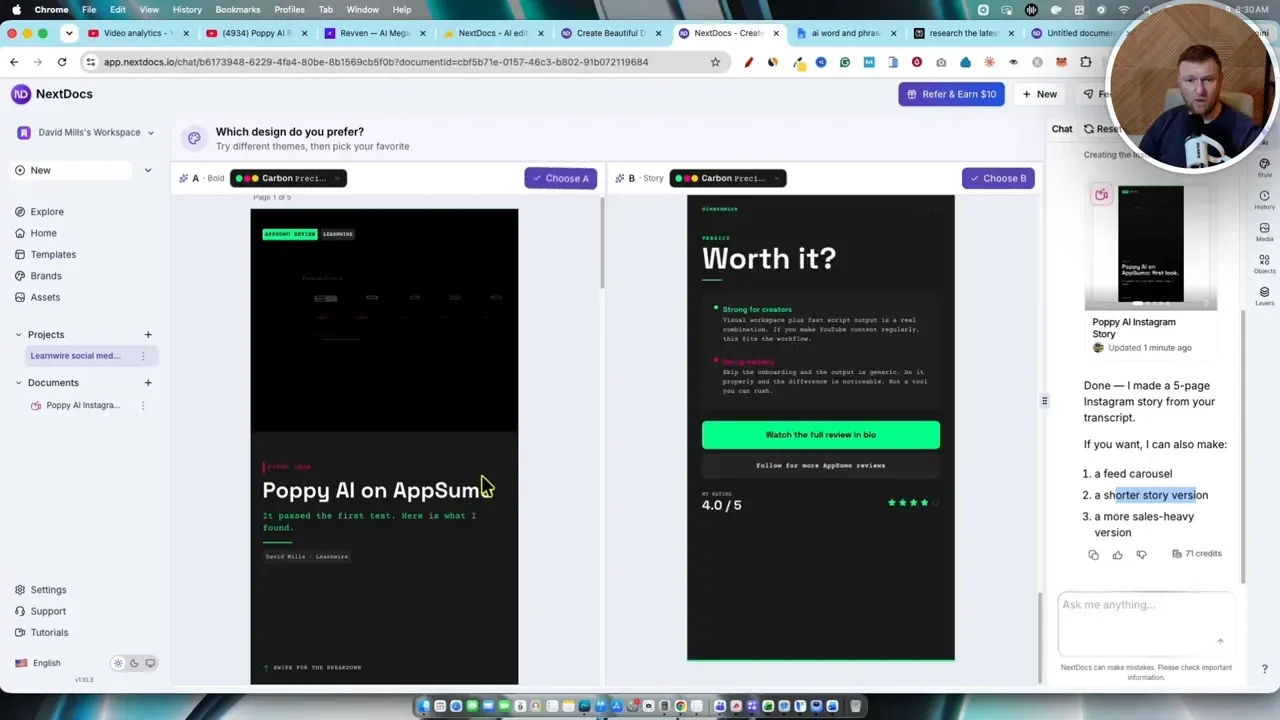This screenshot has height=720, width=1280.
Task: Click the New button in top bar
Action: click(1040, 94)
